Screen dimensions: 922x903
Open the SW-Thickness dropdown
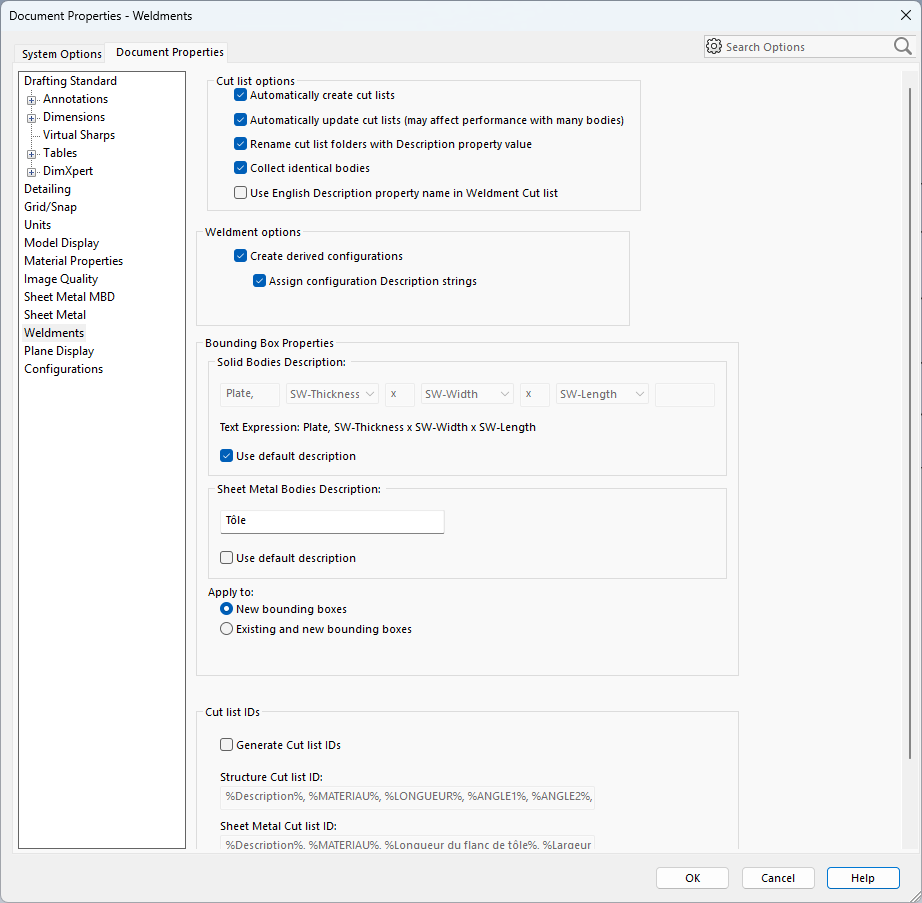[x=332, y=394]
